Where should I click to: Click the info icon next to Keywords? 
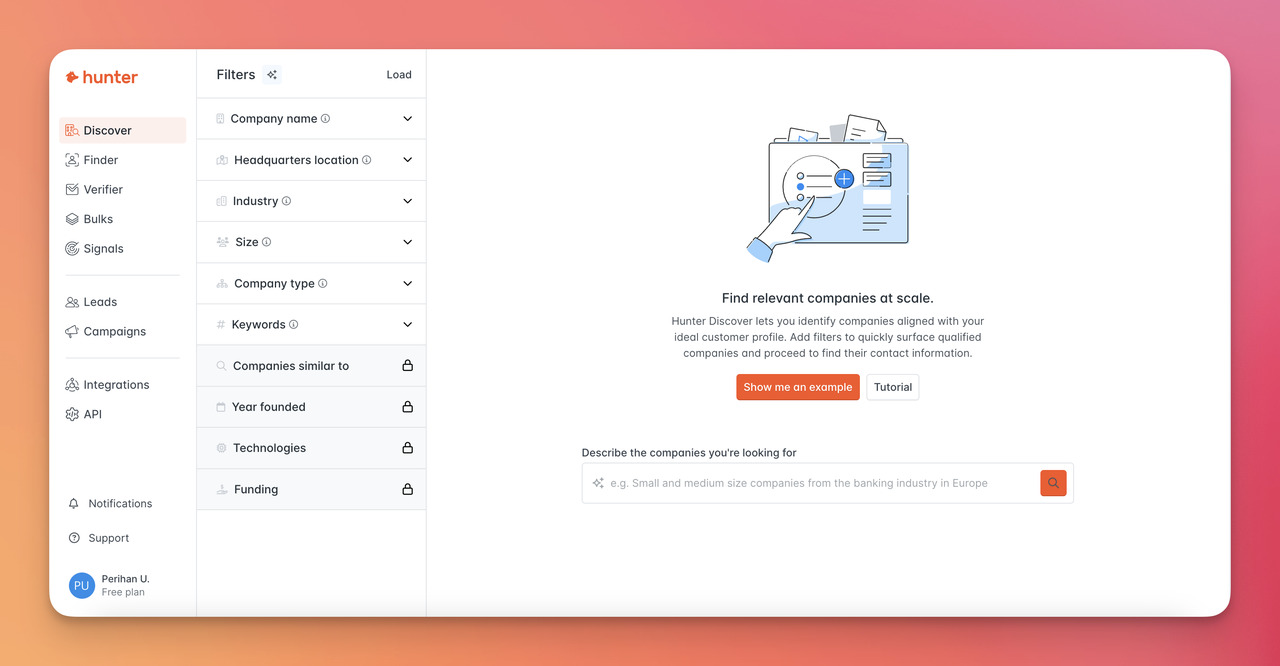[x=293, y=324]
